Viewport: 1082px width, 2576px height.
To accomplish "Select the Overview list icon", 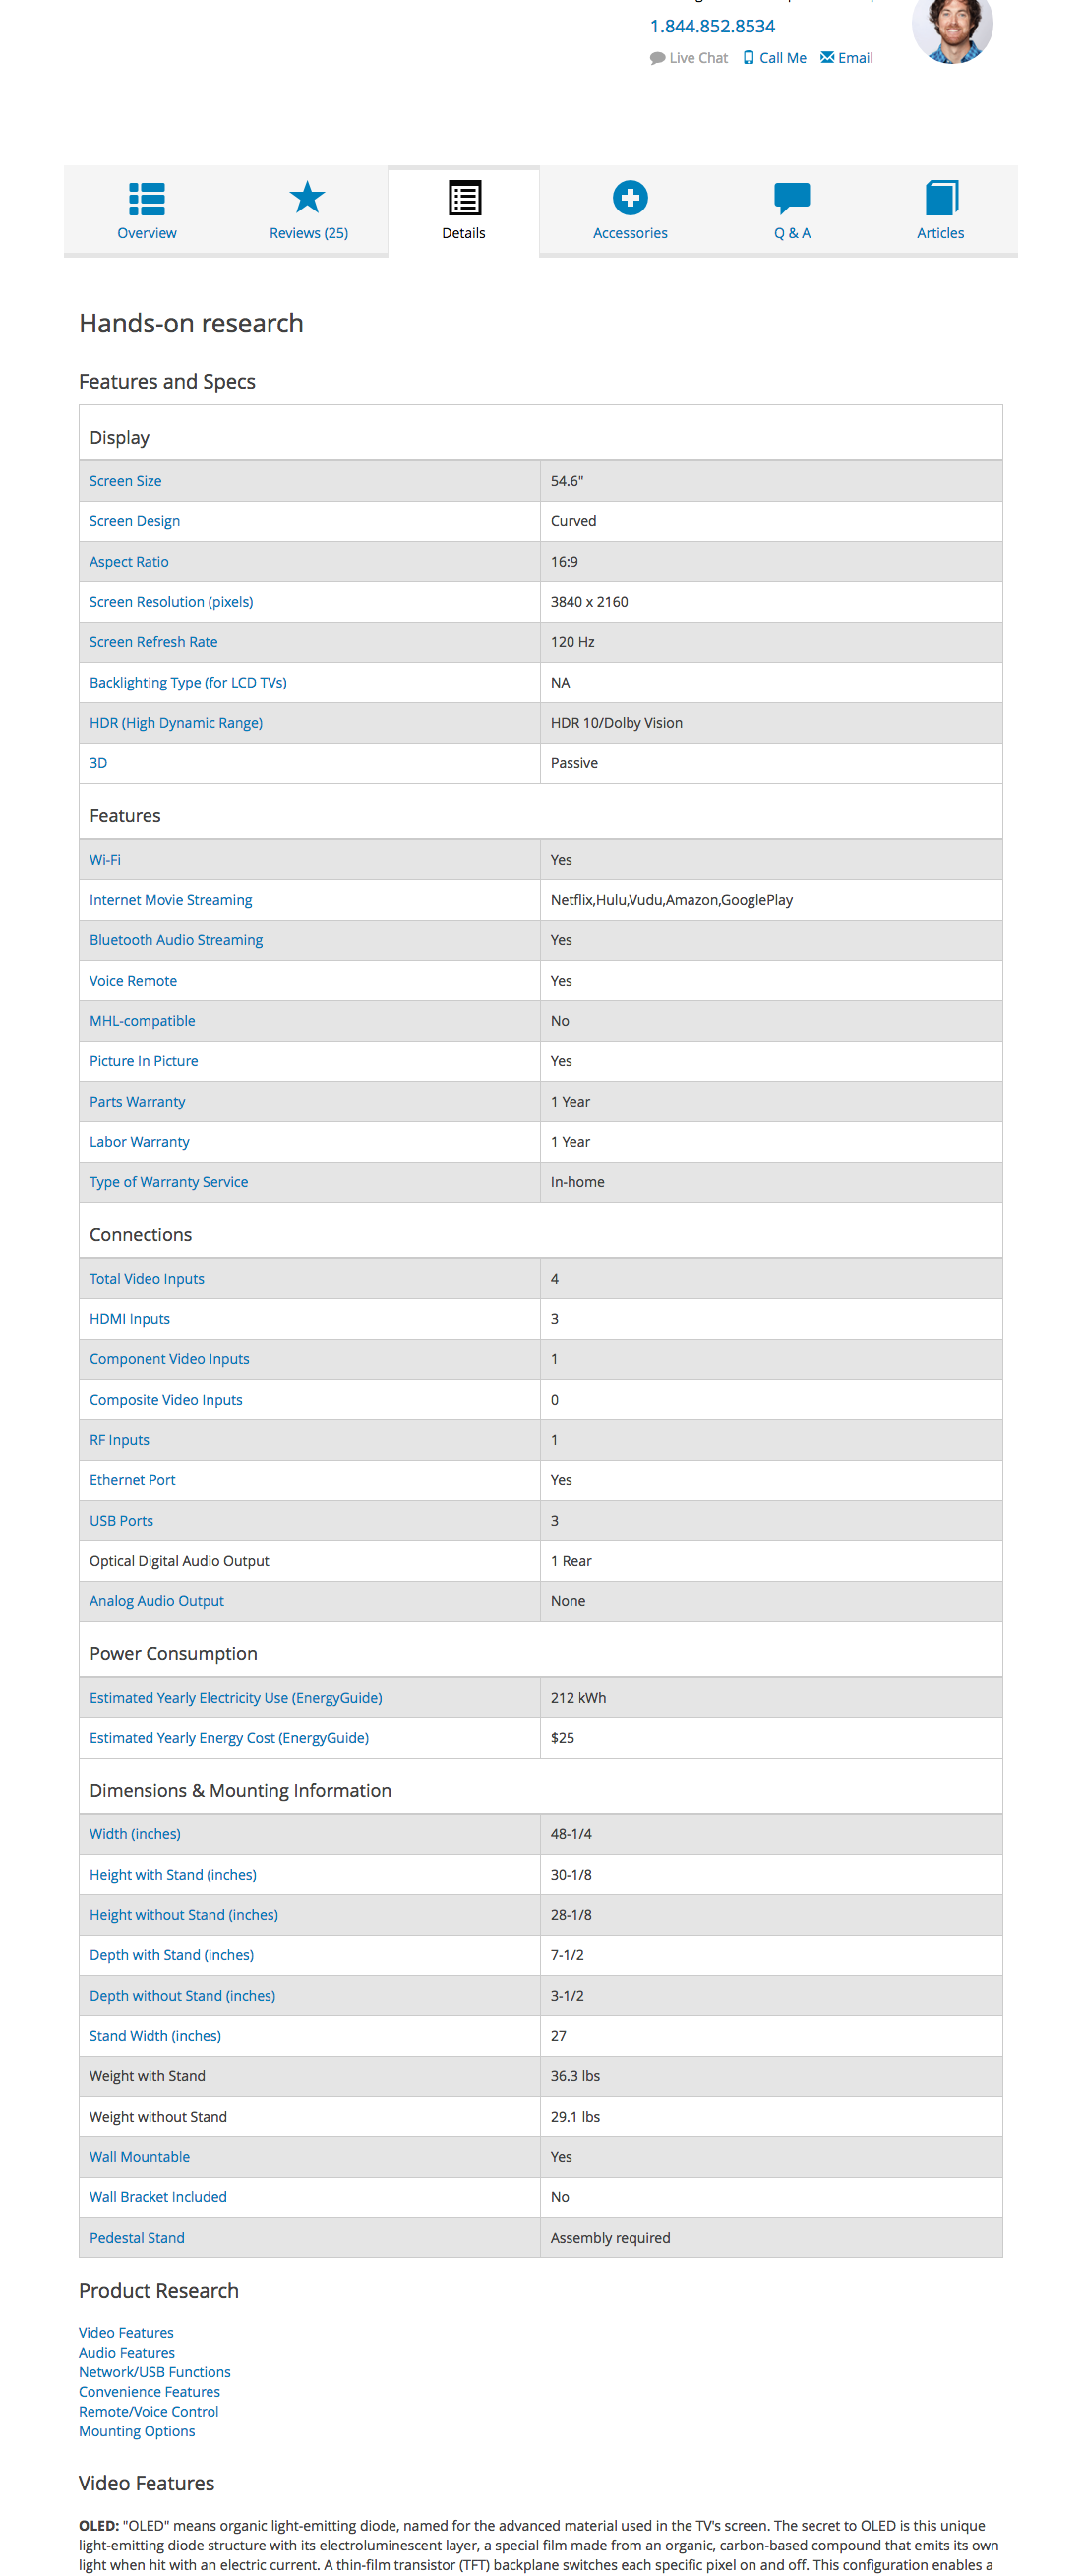I will point(146,198).
